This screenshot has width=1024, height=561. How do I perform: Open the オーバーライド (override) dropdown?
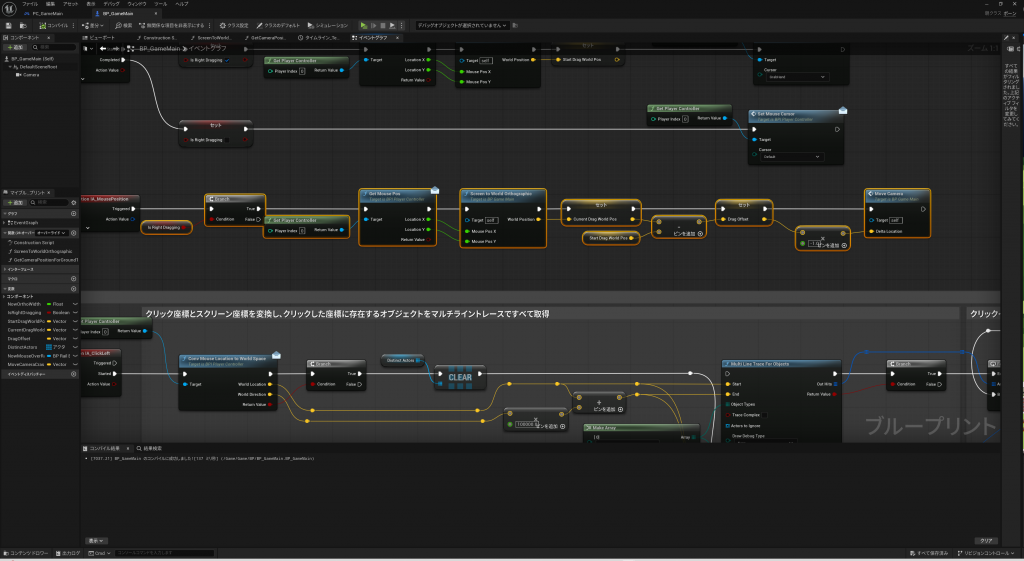click(x=52, y=232)
